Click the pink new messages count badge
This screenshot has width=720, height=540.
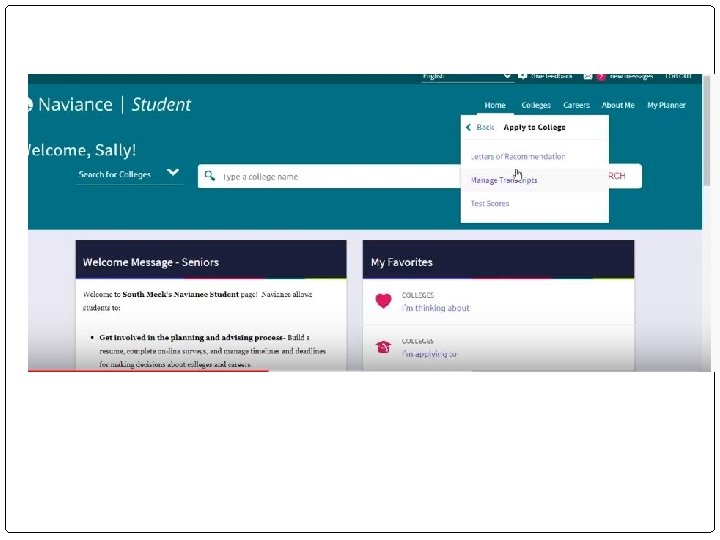(601, 77)
